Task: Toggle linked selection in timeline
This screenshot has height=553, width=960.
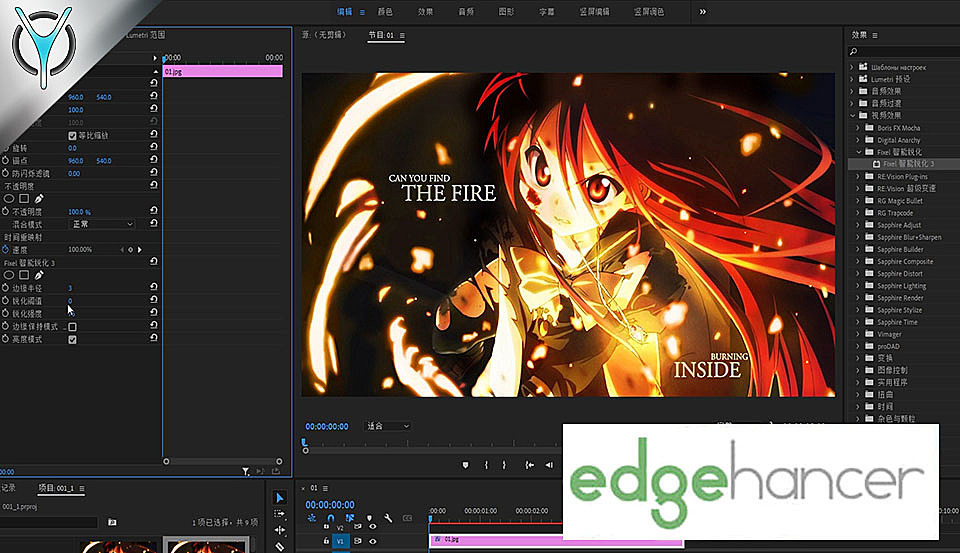Action: (x=350, y=518)
